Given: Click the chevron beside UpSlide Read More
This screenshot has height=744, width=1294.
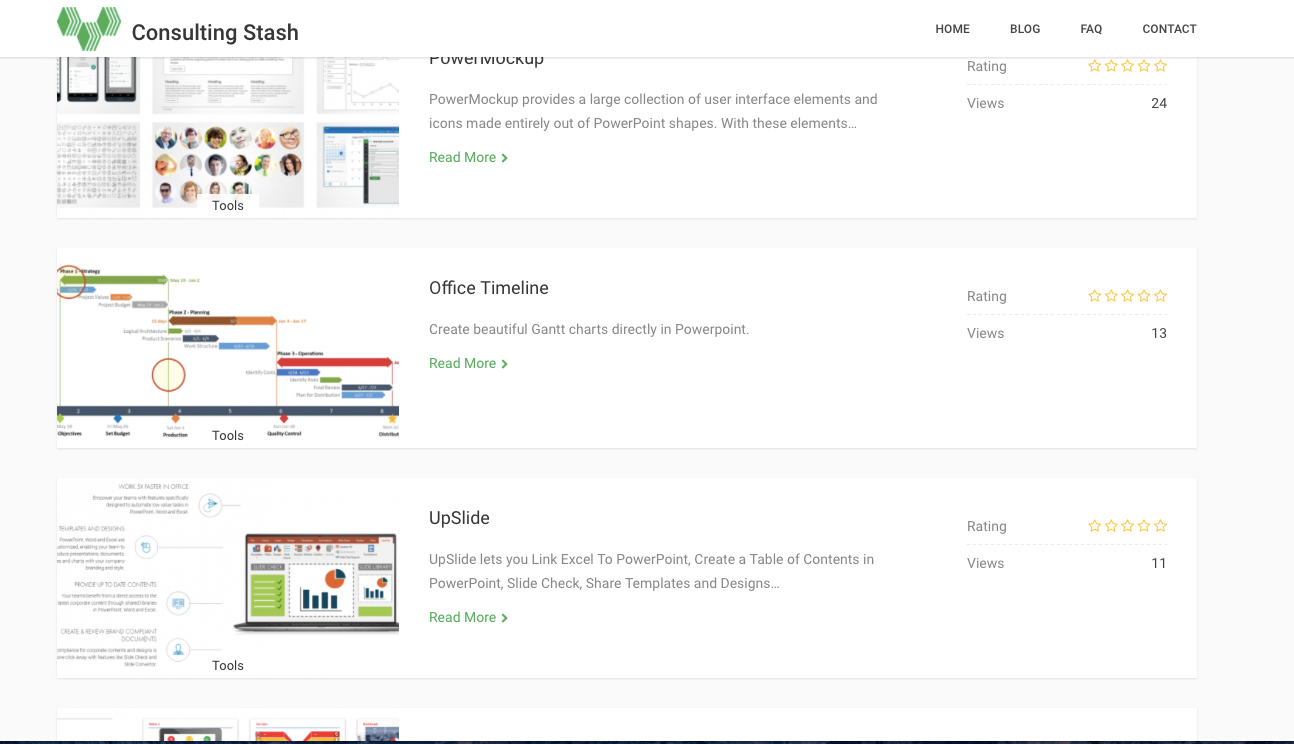Looking at the screenshot, I should point(505,618).
